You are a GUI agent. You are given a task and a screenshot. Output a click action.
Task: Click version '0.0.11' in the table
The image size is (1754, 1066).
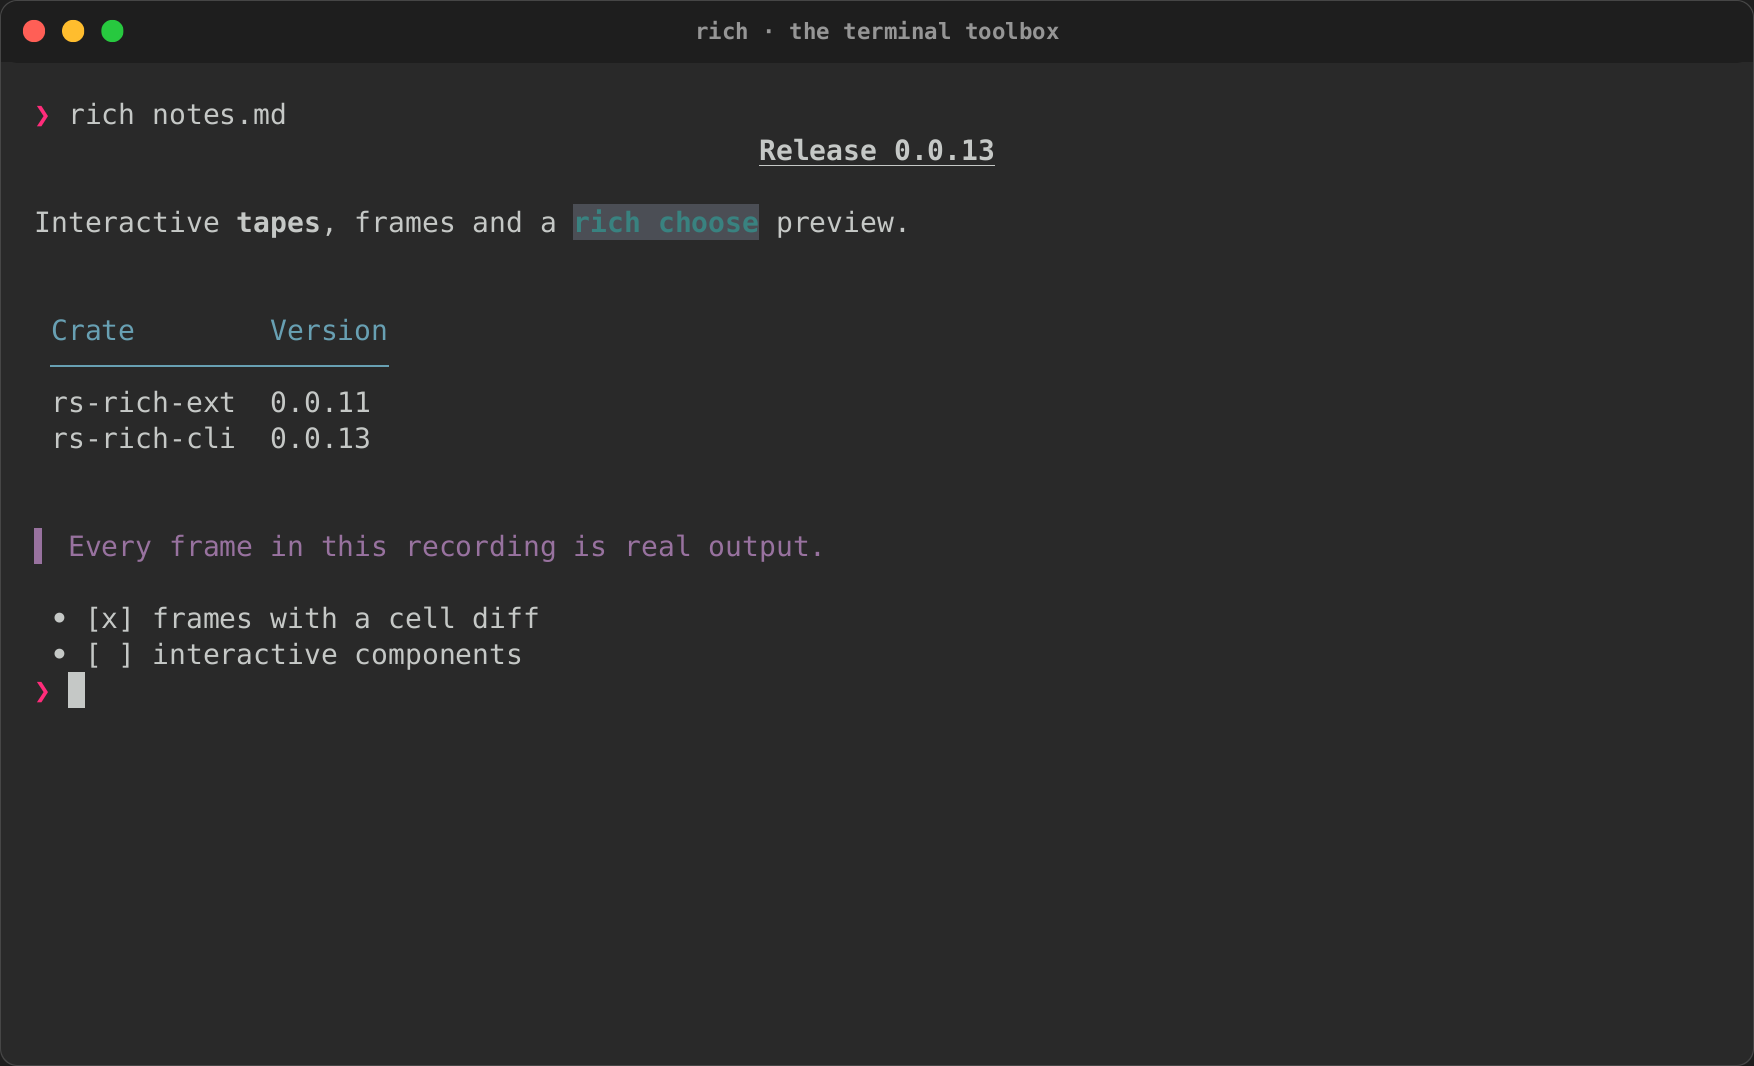[x=320, y=403]
